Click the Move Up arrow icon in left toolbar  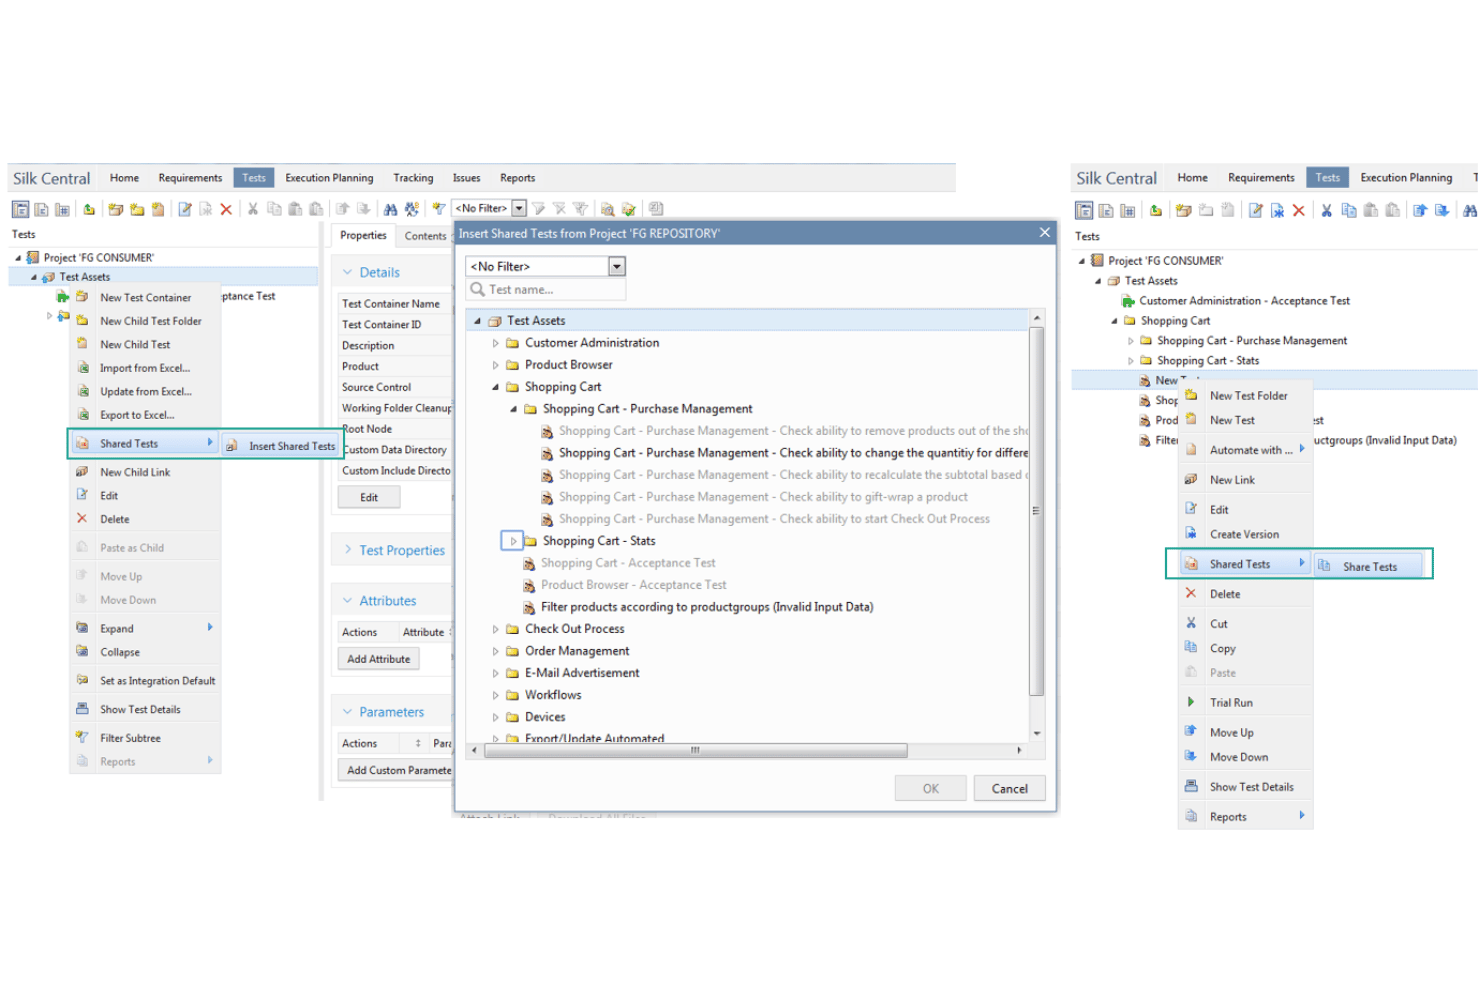tap(342, 209)
